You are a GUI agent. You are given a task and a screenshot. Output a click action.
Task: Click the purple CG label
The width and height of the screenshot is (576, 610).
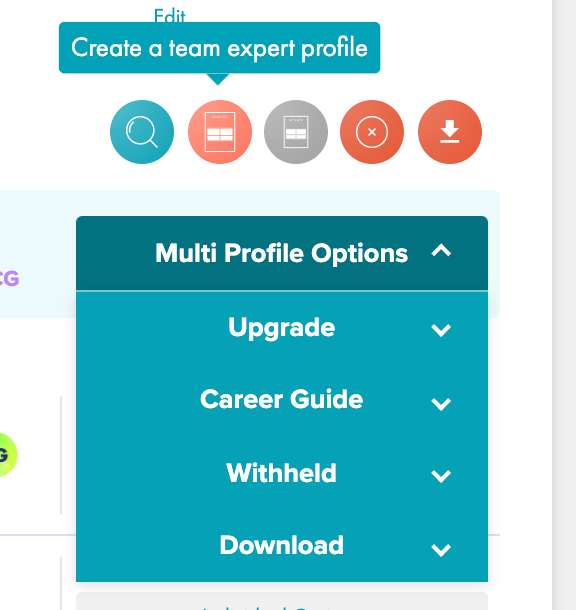tap(9, 278)
